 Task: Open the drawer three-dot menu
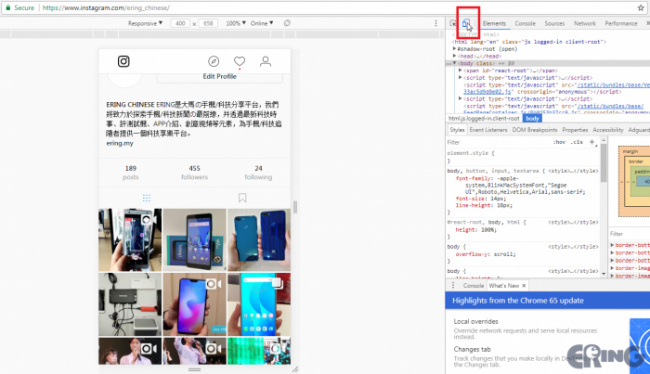click(453, 286)
